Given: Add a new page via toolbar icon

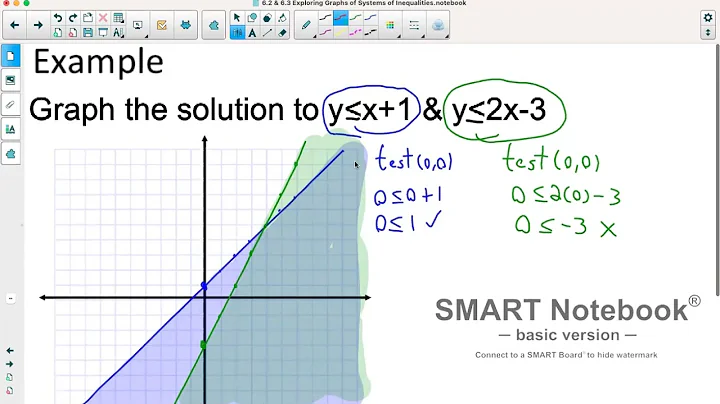Looking at the screenshot, I should pos(58,33).
